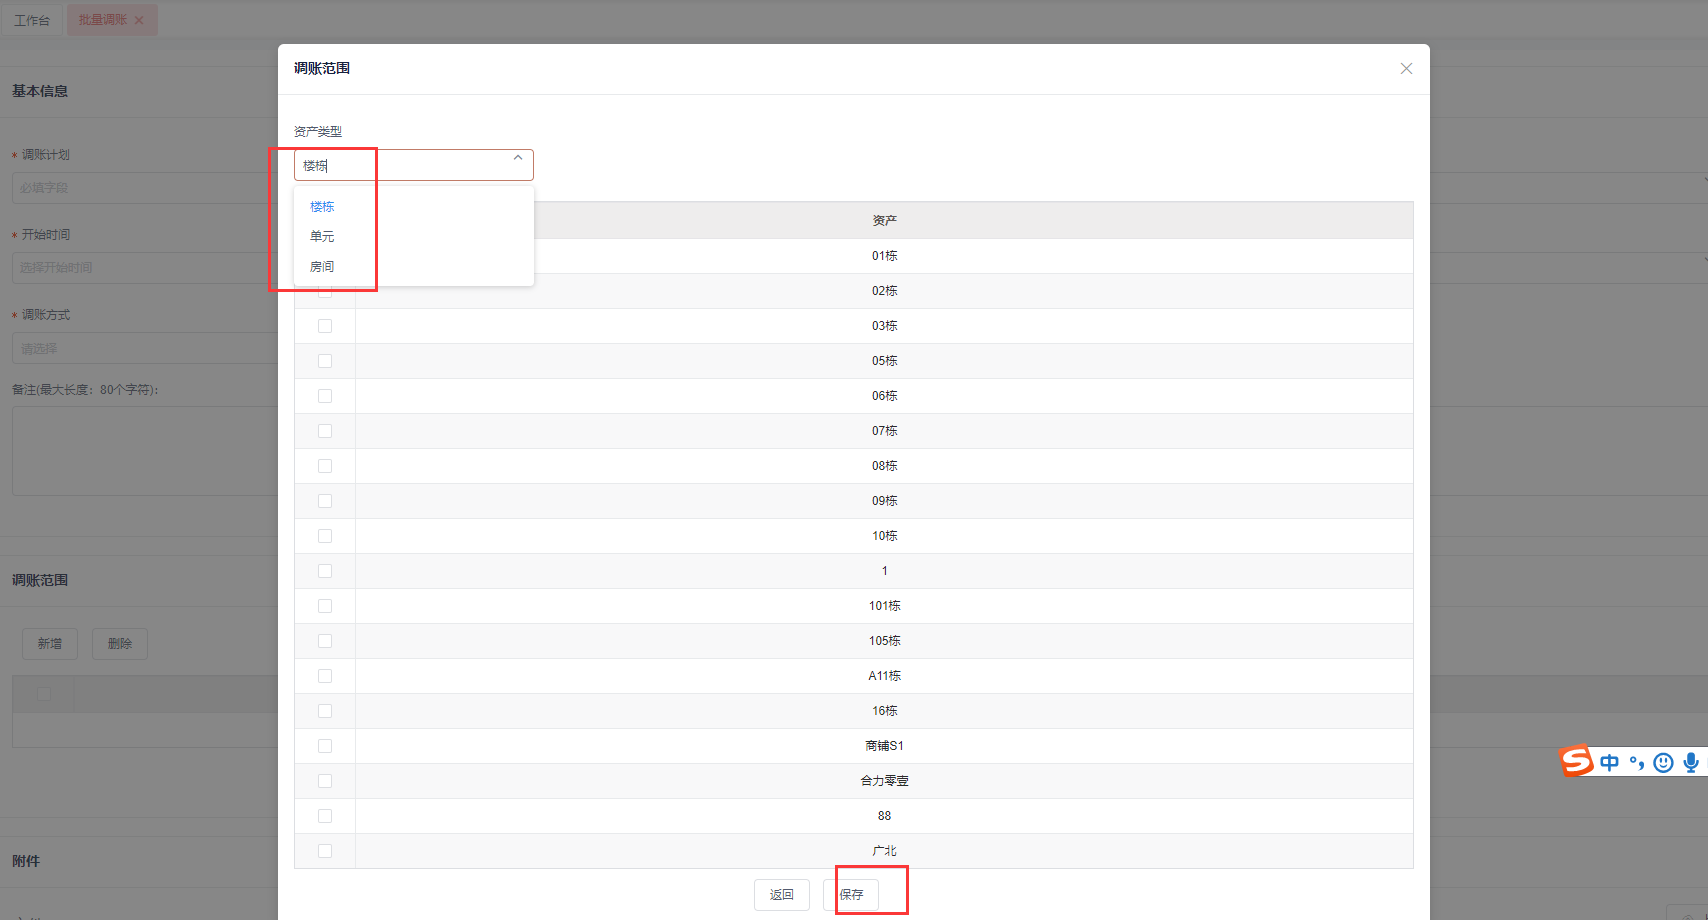Viewport: 1708px width, 920px height.
Task: Tick the checkbox for 10栋
Action: tap(325, 536)
